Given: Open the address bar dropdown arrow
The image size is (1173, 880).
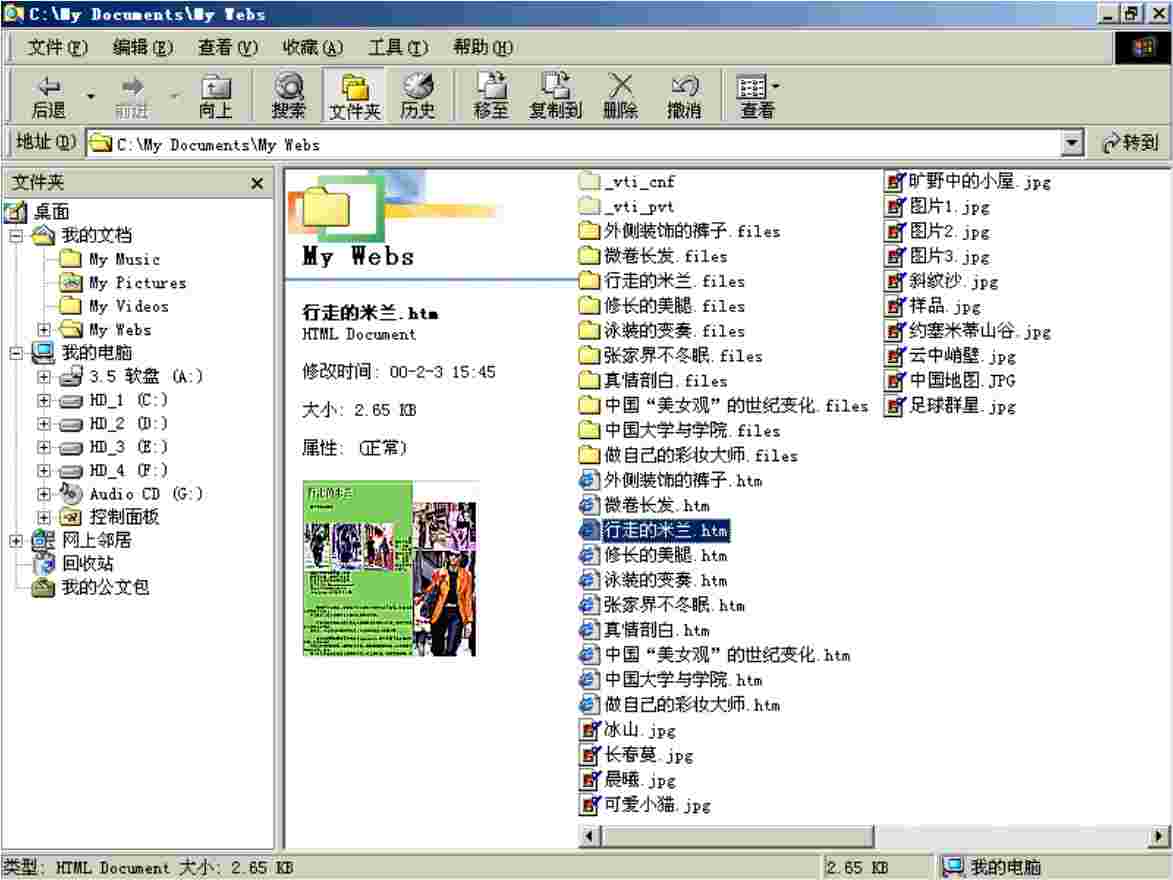Looking at the screenshot, I should point(1073,144).
